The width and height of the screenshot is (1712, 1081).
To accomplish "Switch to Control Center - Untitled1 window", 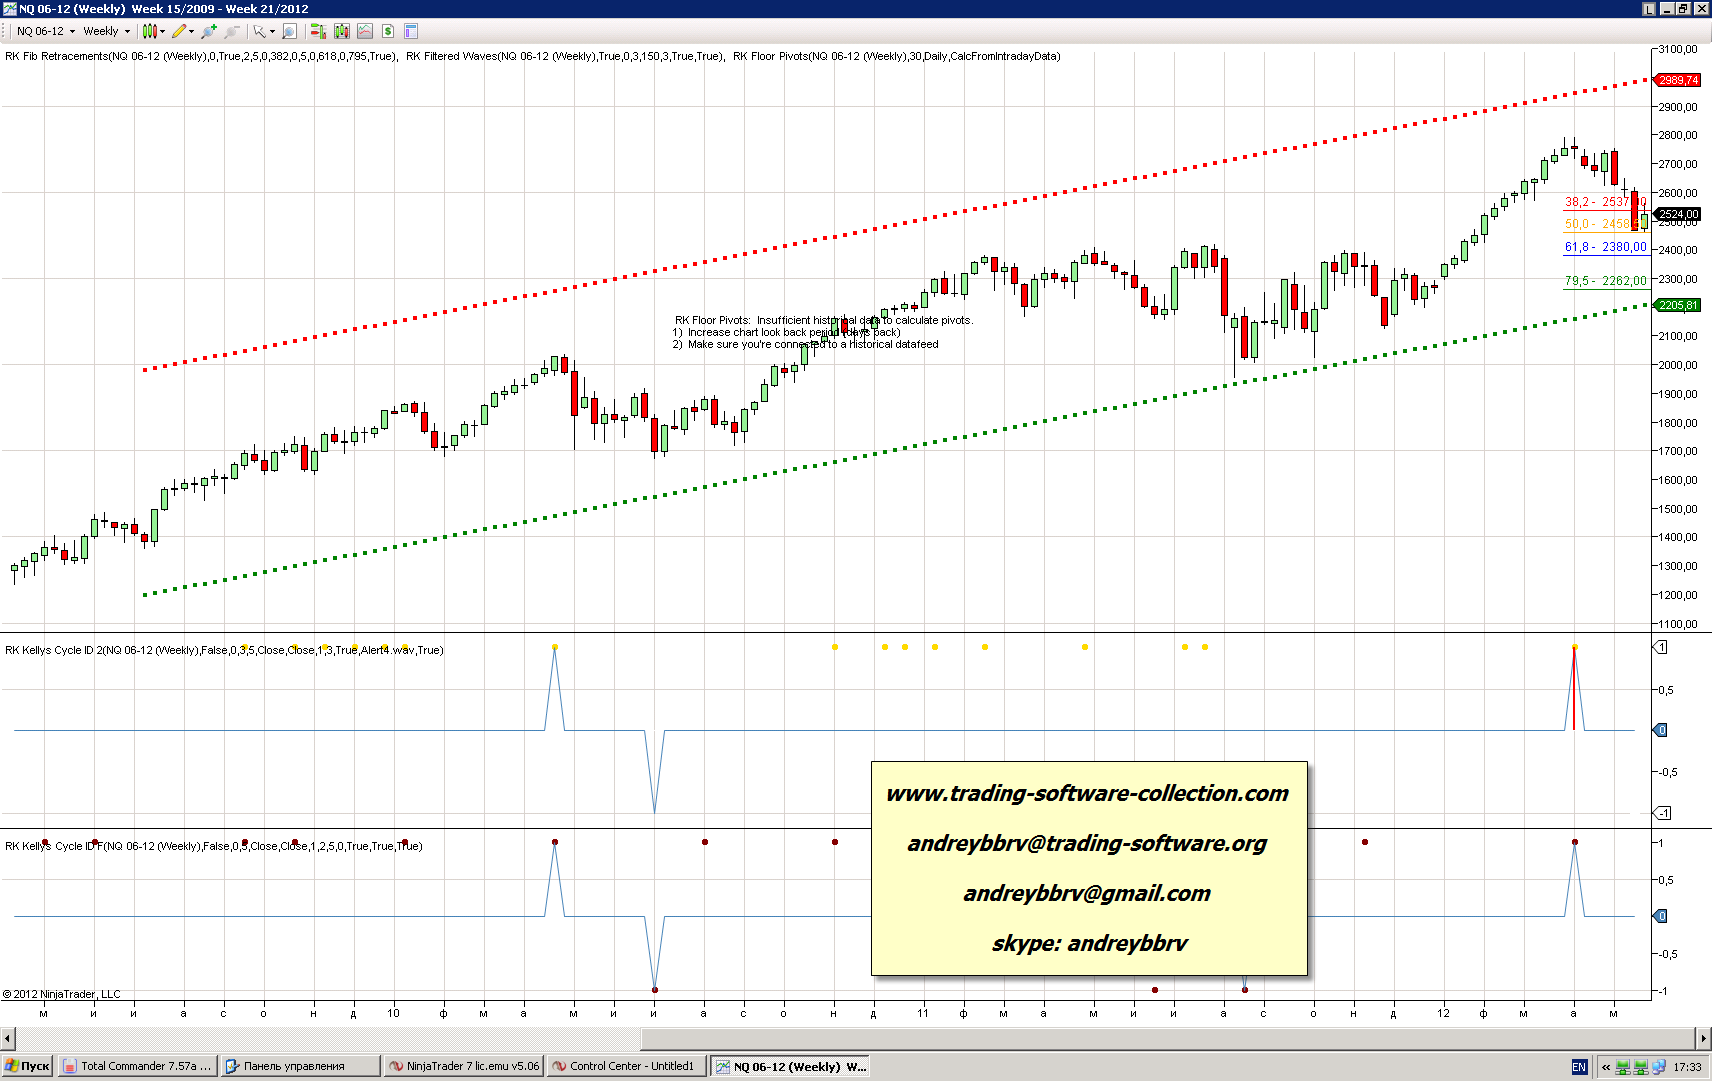I will (x=626, y=1066).
